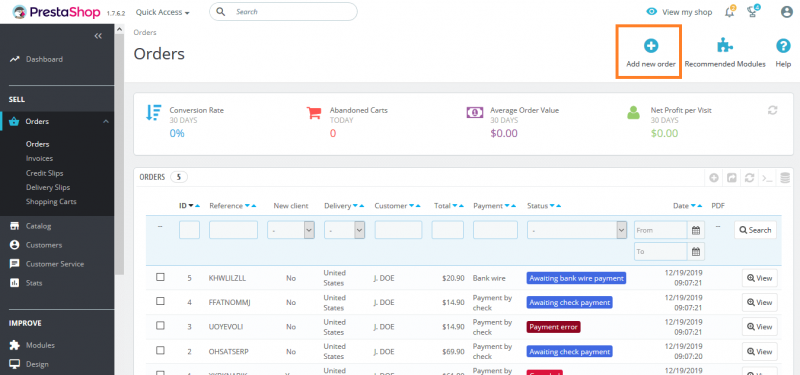Collapse the Orders sidebar section chevron

click(106, 121)
